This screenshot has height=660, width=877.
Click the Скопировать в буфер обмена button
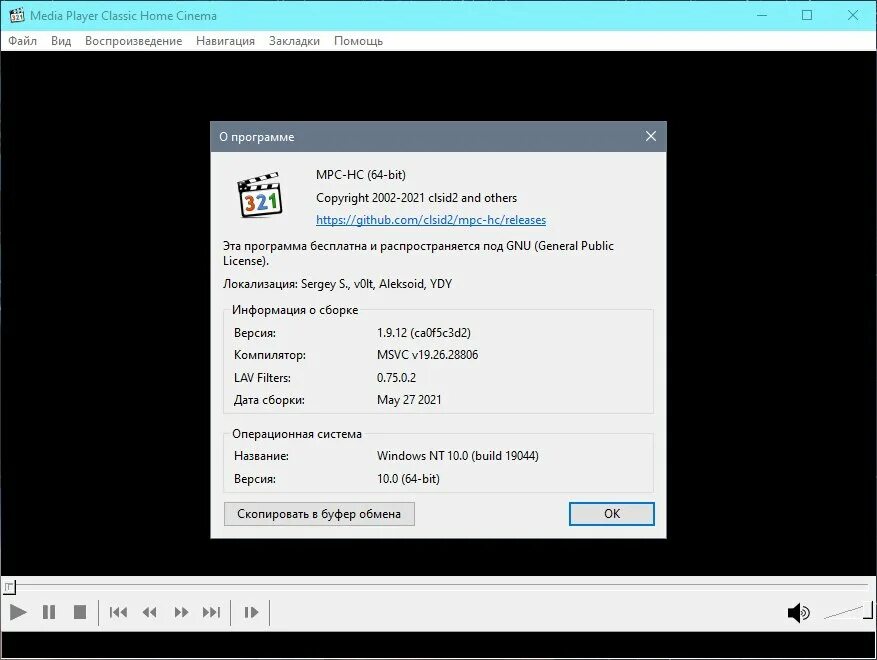tap(319, 514)
